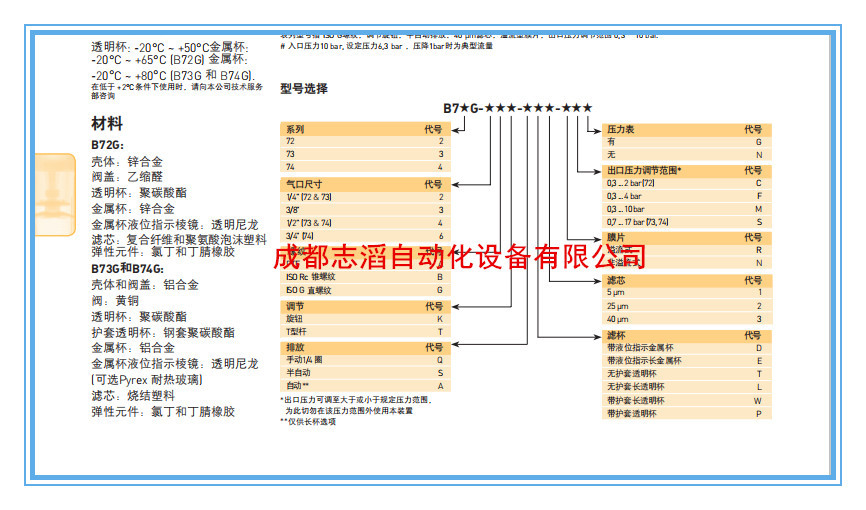The width and height of the screenshot is (866, 510).
Task: Click filter element row '40 µm'
Action: coord(687,319)
